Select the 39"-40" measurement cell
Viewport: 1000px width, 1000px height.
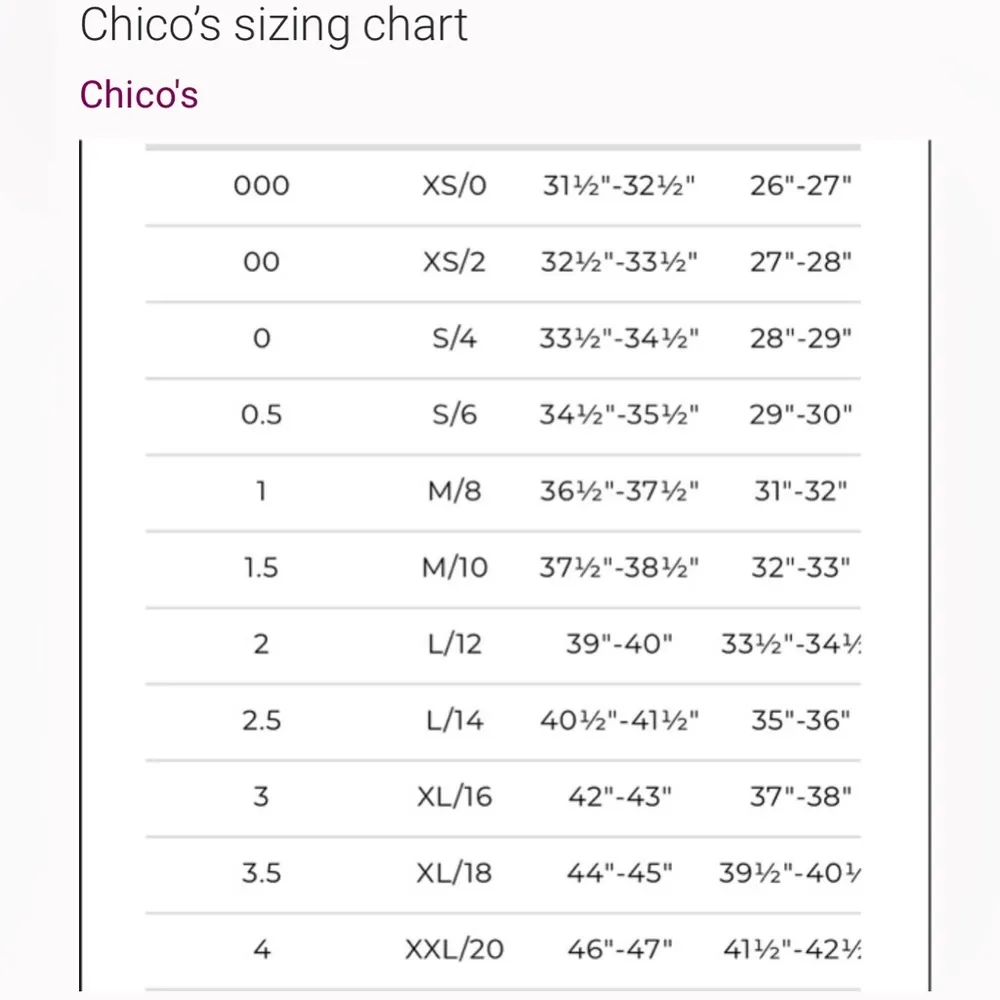pos(619,644)
